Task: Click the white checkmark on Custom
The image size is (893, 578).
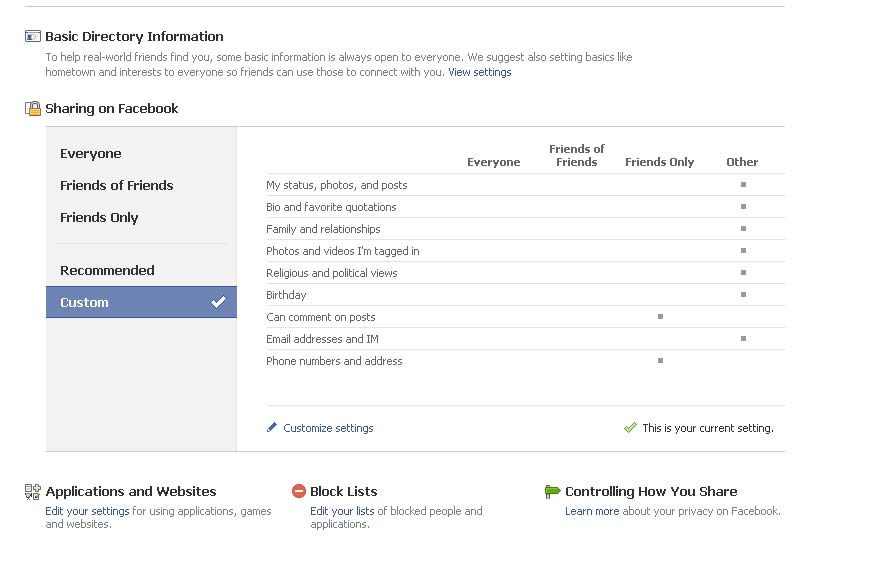Action: pos(218,303)
